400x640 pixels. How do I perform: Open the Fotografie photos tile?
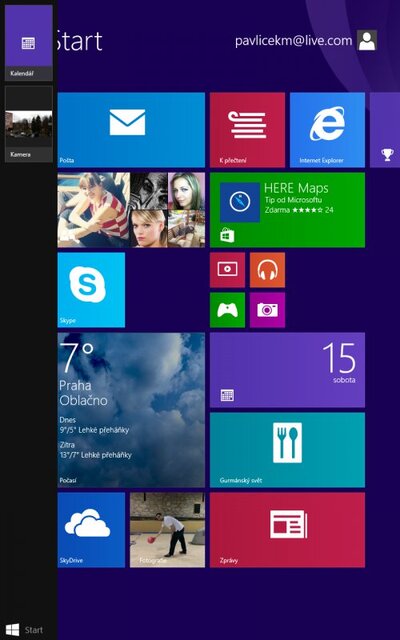click(167, 530)
